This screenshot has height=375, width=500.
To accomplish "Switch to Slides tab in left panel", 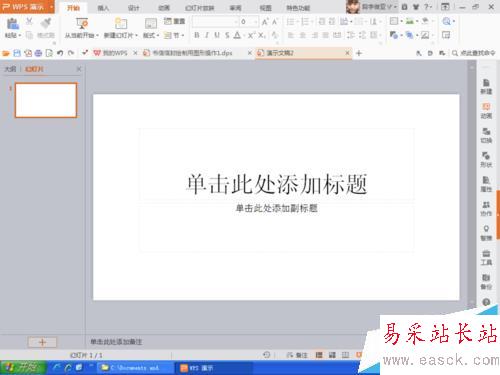I will 34,69.
